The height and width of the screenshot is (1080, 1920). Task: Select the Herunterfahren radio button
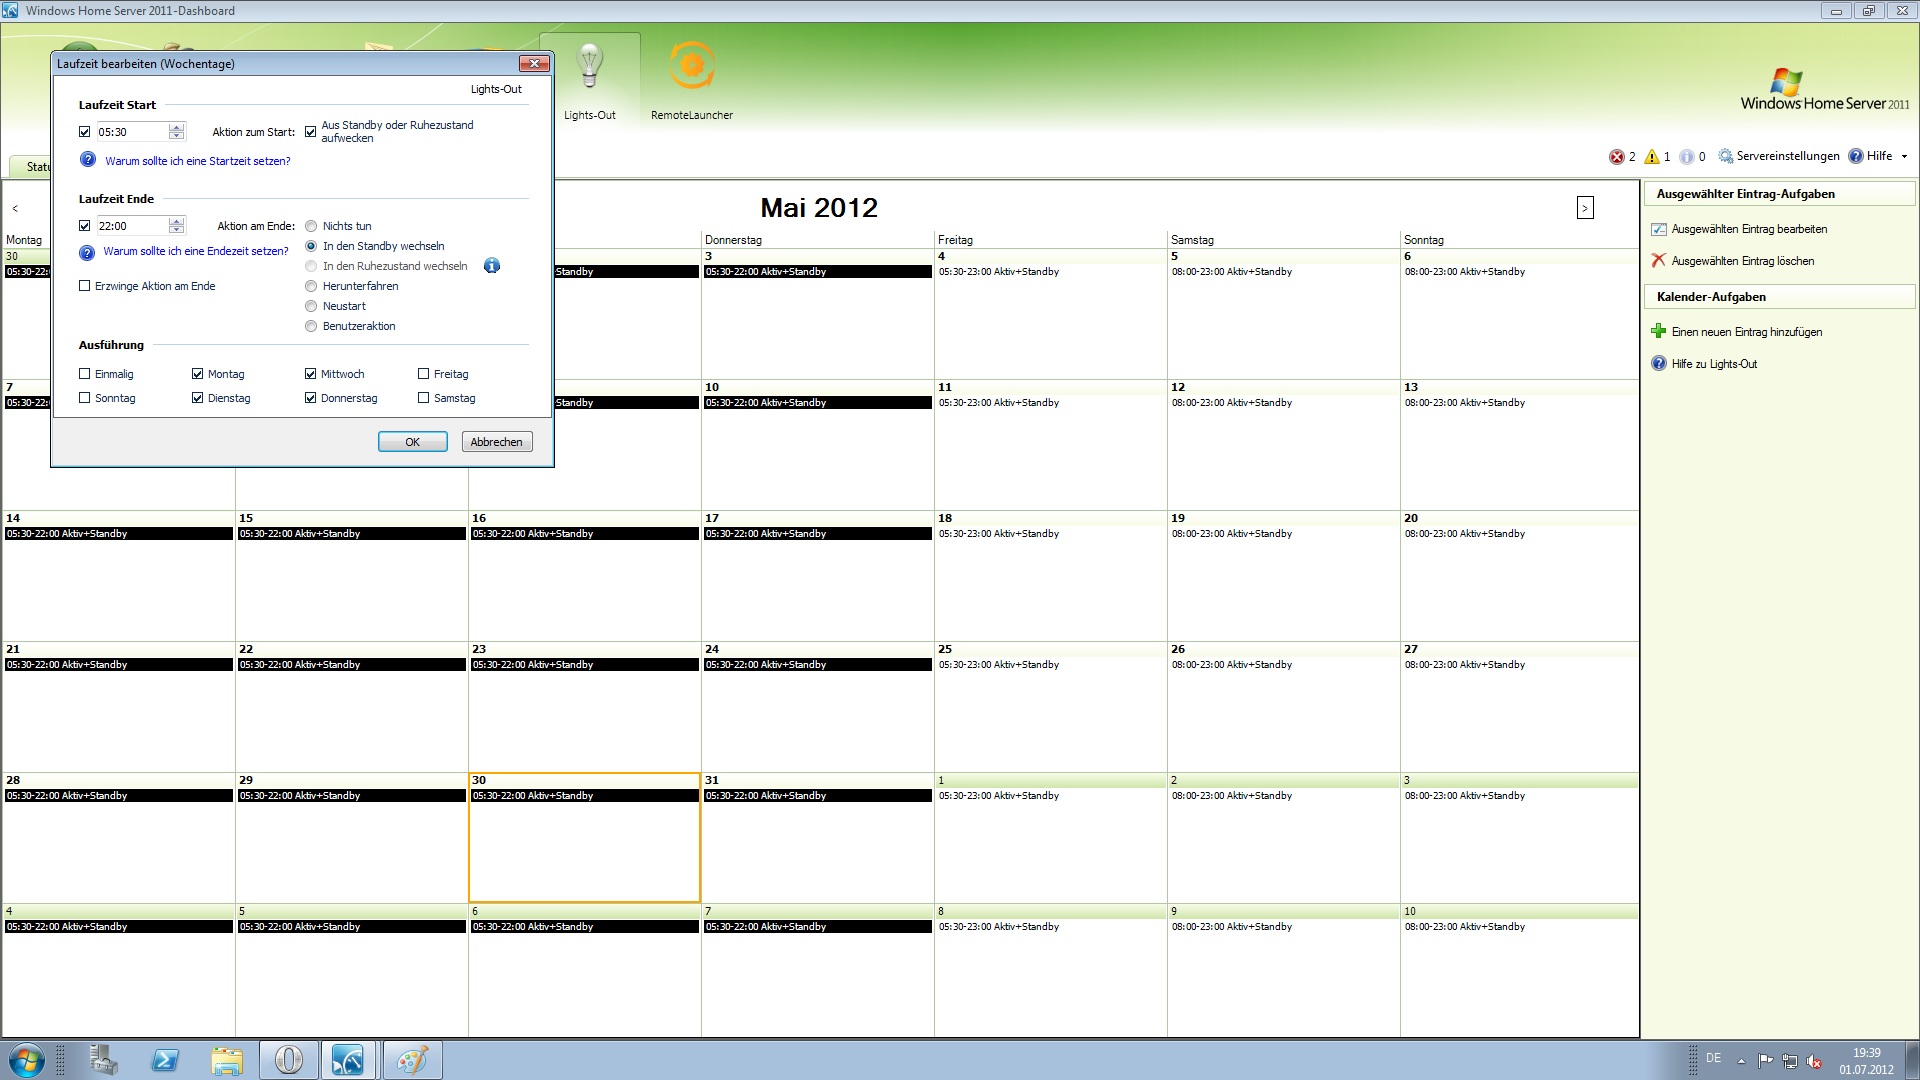[311, 286]
